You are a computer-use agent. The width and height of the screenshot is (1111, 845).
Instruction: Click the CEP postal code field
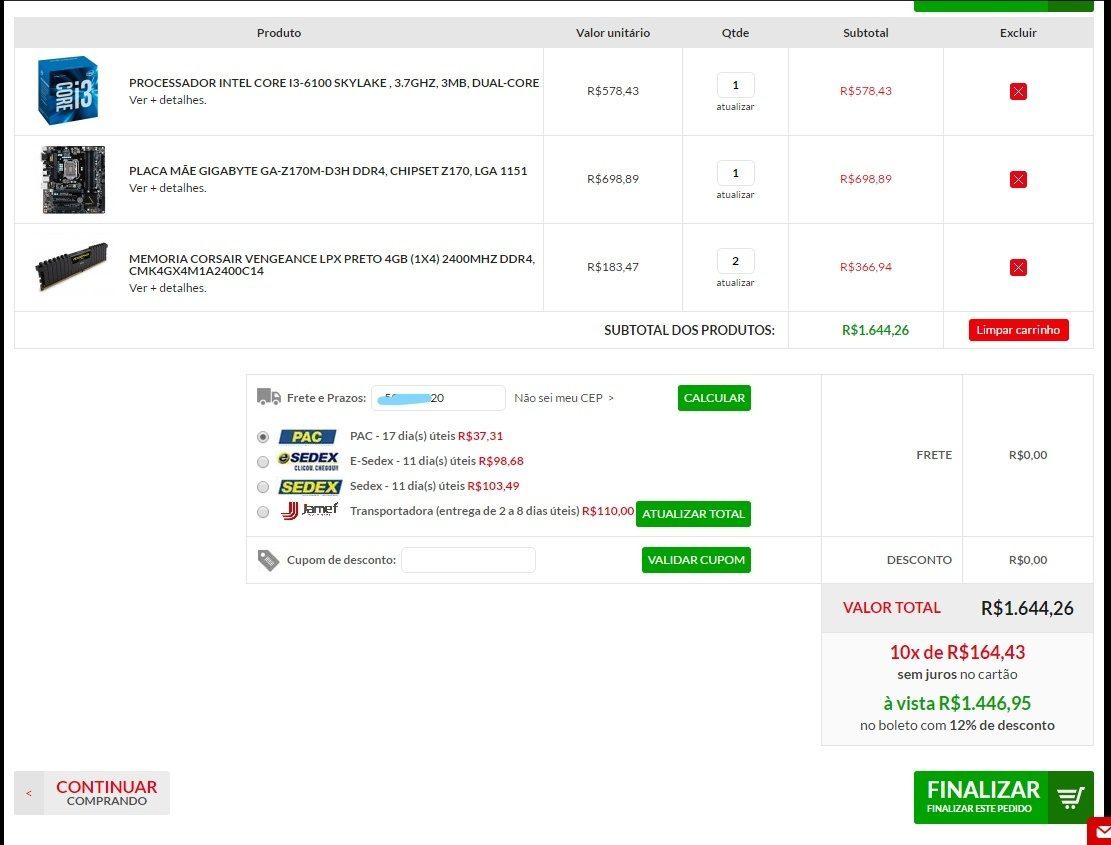(x=439, y=398)
